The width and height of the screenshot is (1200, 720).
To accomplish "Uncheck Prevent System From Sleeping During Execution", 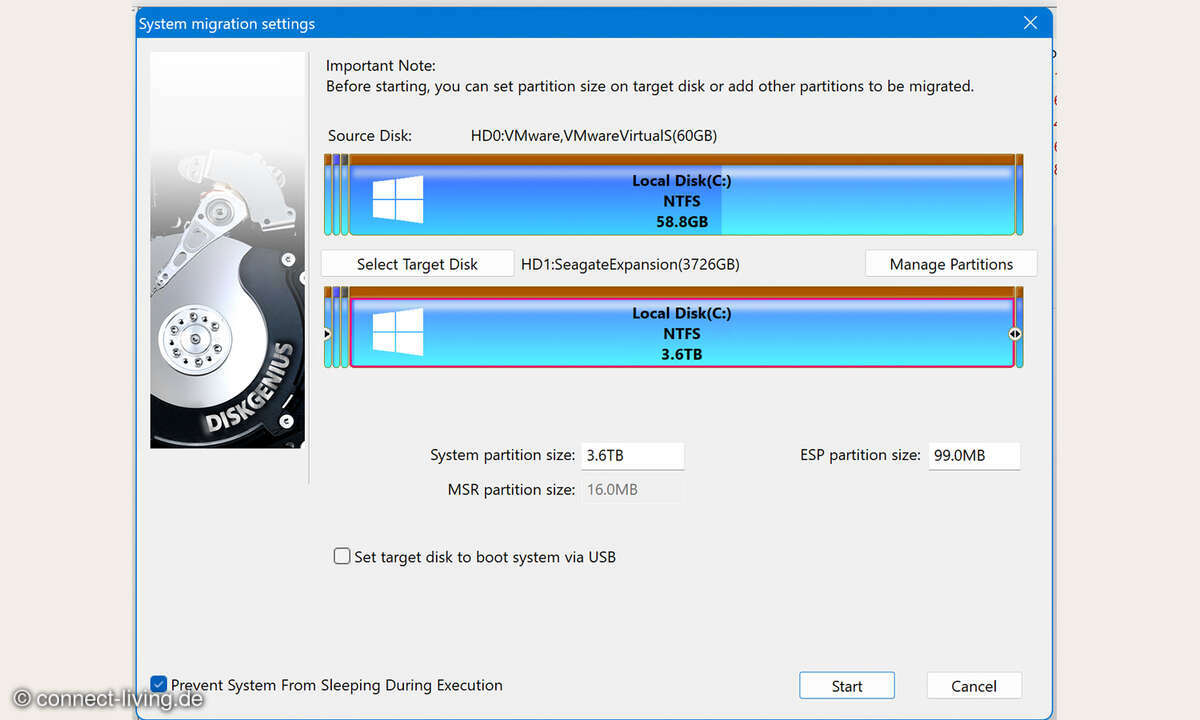I will [x=158, y=684].
